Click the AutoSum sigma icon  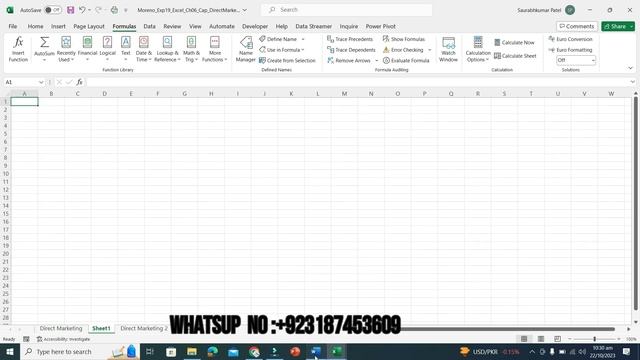(x=44, y=42)
